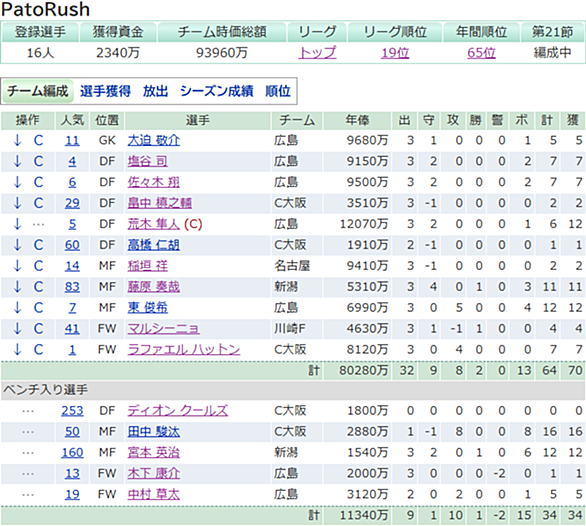
Task: Open トップ league link
Action: [x=317, y=53]
